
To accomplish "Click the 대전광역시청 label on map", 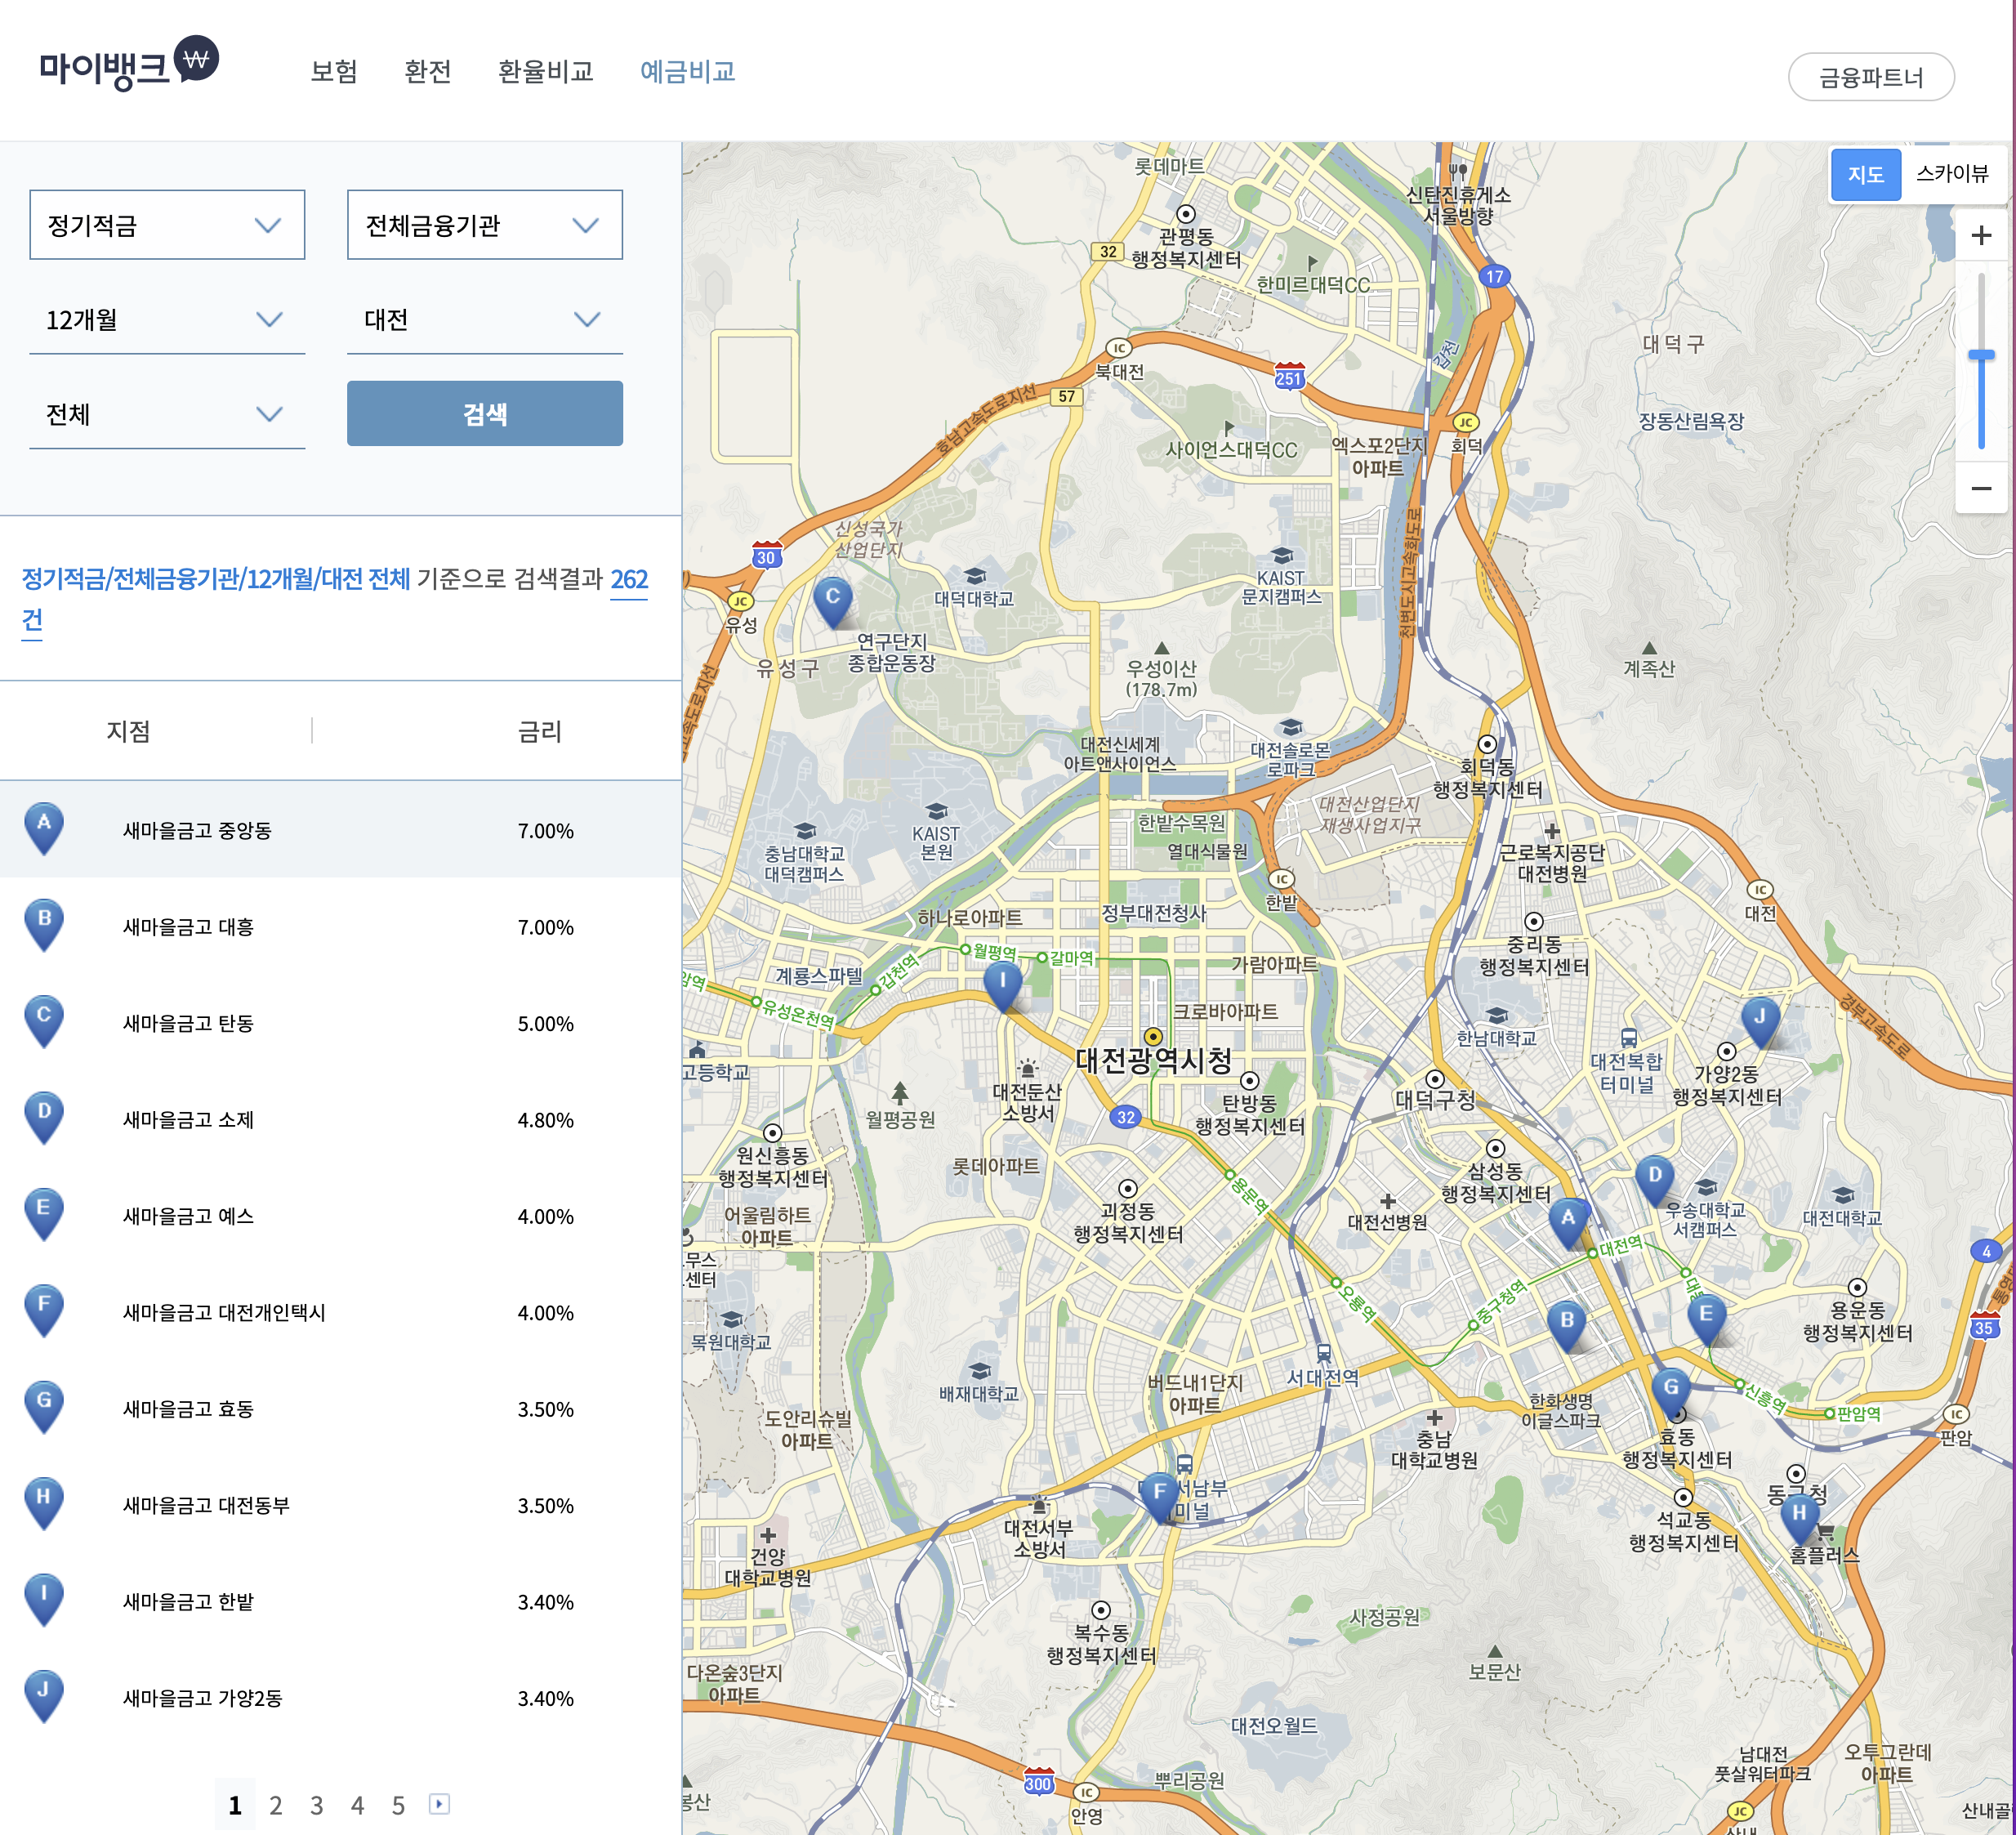I will [x=1153, y=1060].
